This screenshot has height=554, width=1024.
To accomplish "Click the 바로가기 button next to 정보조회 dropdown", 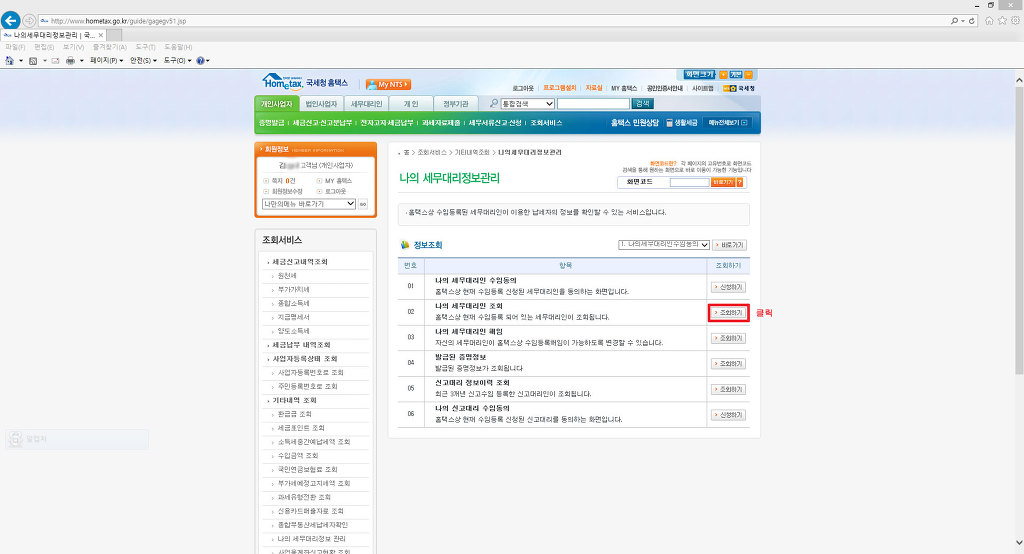I will coord(729,245).
